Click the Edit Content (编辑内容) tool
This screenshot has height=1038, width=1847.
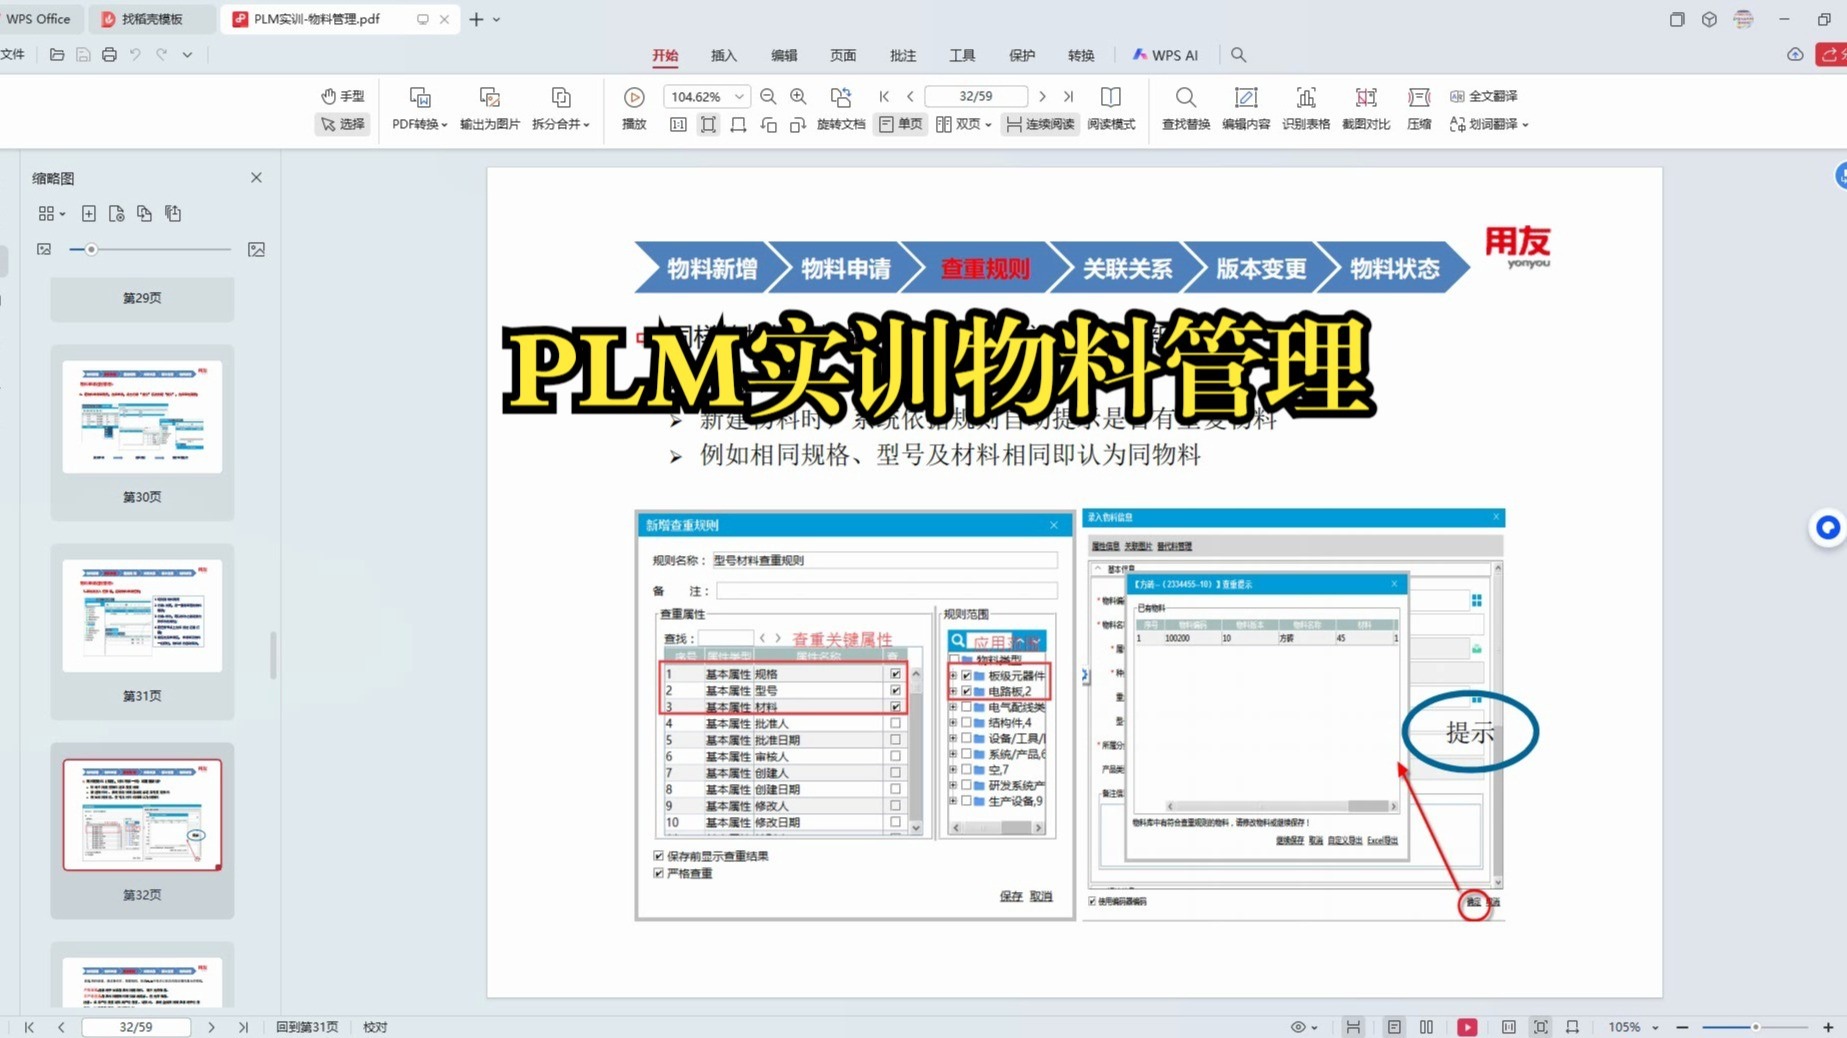[x=1246, y=108]
